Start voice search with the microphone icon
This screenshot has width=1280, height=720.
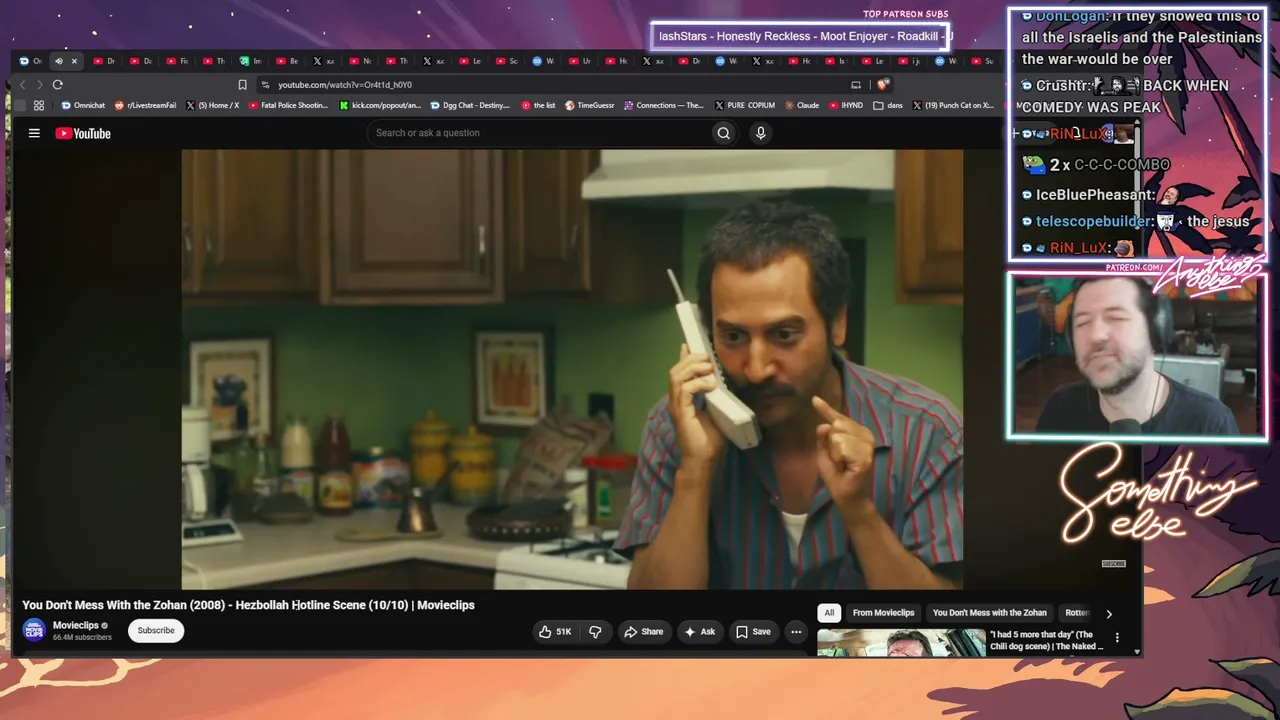[x=761, y=133]
